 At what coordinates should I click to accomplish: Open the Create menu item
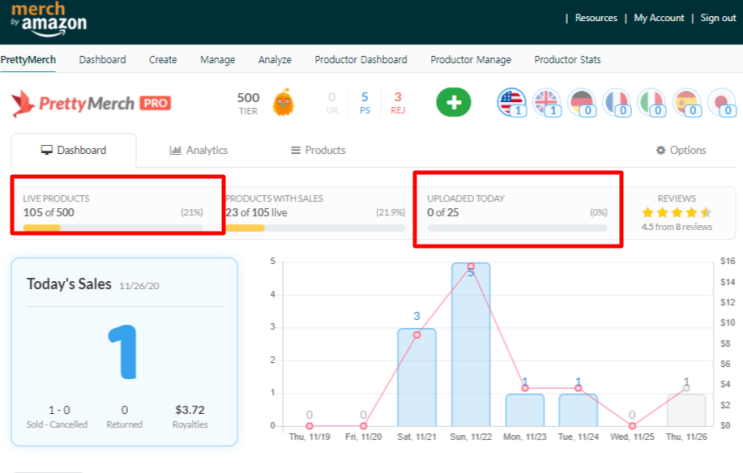163,60
